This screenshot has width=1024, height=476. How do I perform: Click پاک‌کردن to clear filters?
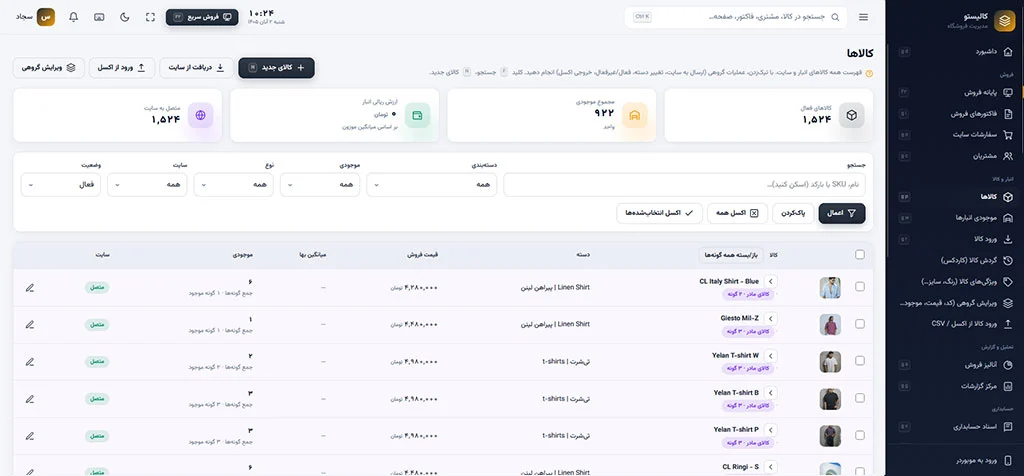click(793, 213)
